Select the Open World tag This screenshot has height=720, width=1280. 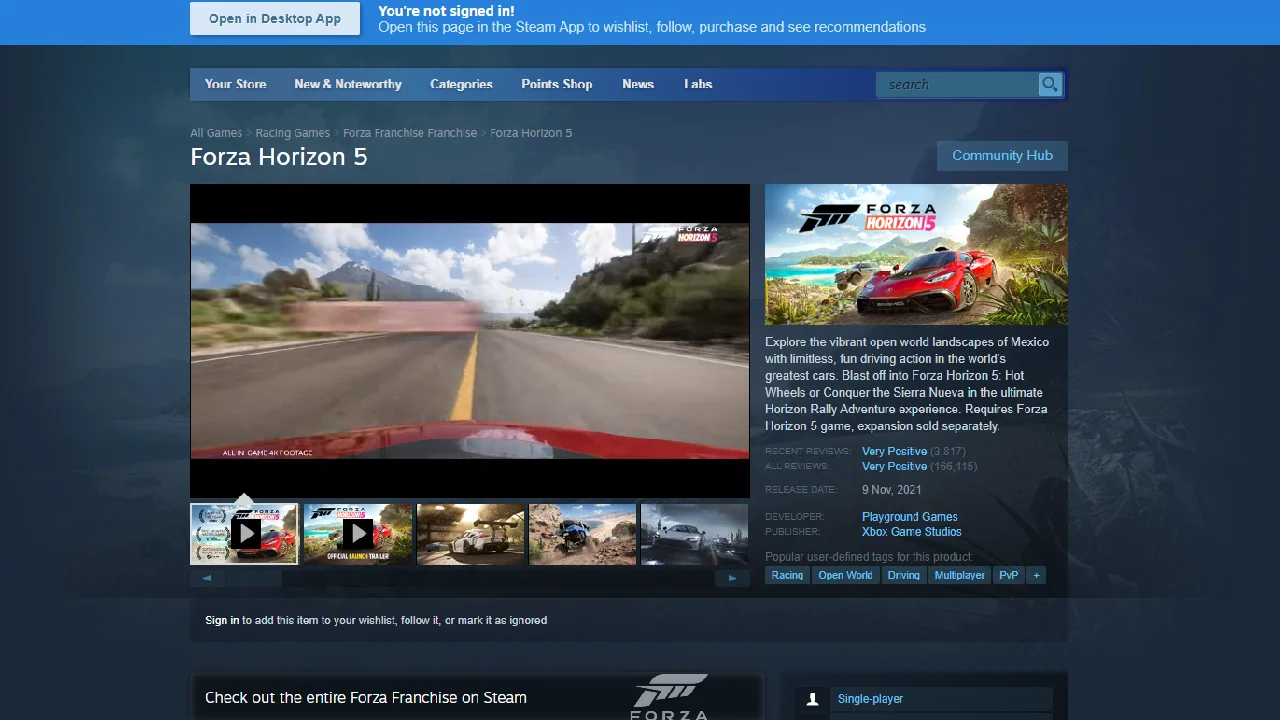point(845,575)
